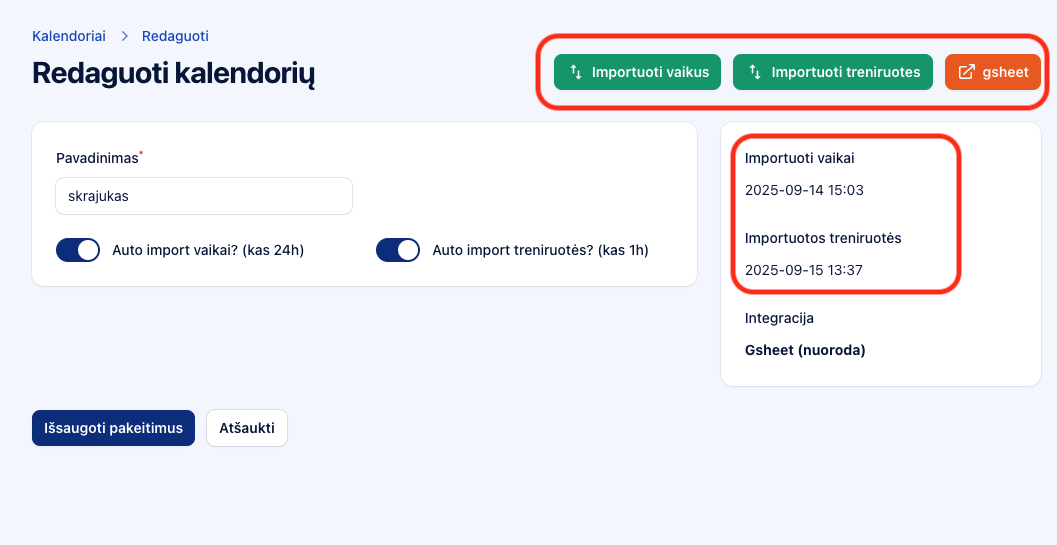The width and height of the screenshot is (1057, 545).
Task: Open the orange gsheet button
Action: tap(993, 72)
